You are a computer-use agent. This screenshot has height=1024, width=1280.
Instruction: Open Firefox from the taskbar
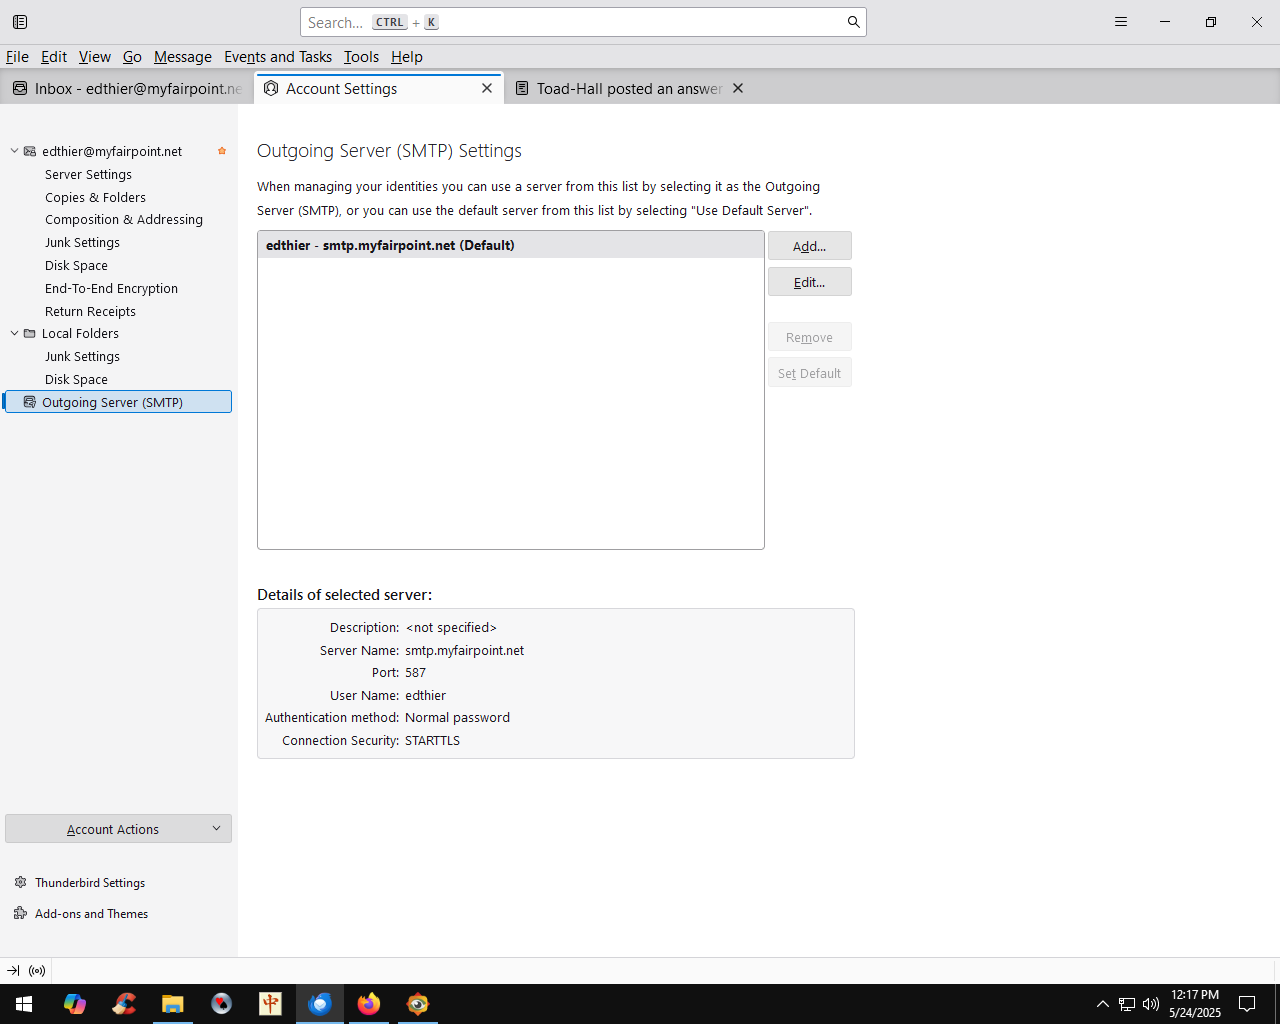pyautogui.click(x=369, y=1004)
